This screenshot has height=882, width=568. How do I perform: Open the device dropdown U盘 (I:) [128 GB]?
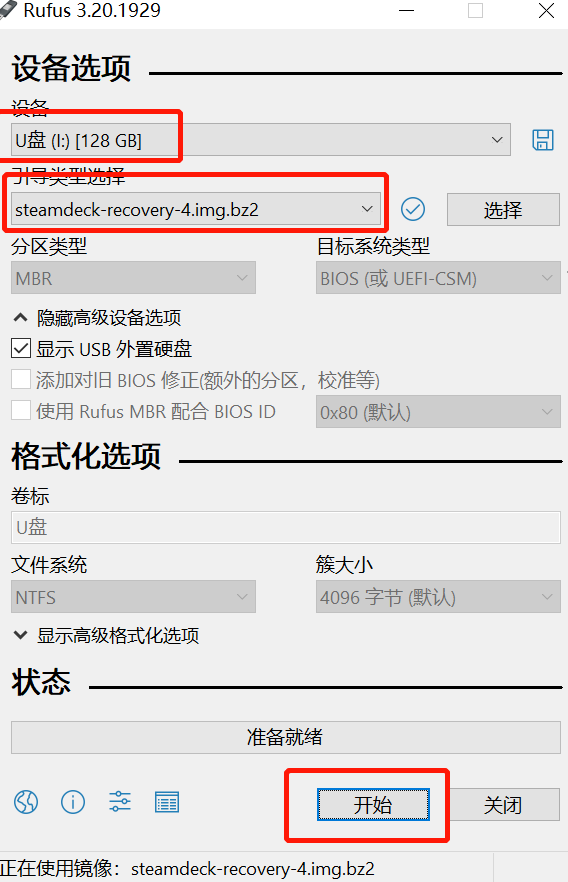[261, 140]
